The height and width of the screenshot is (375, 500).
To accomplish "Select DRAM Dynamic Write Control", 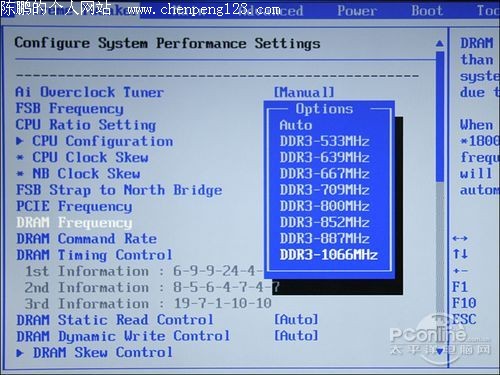I will click(x=123, y=336).
